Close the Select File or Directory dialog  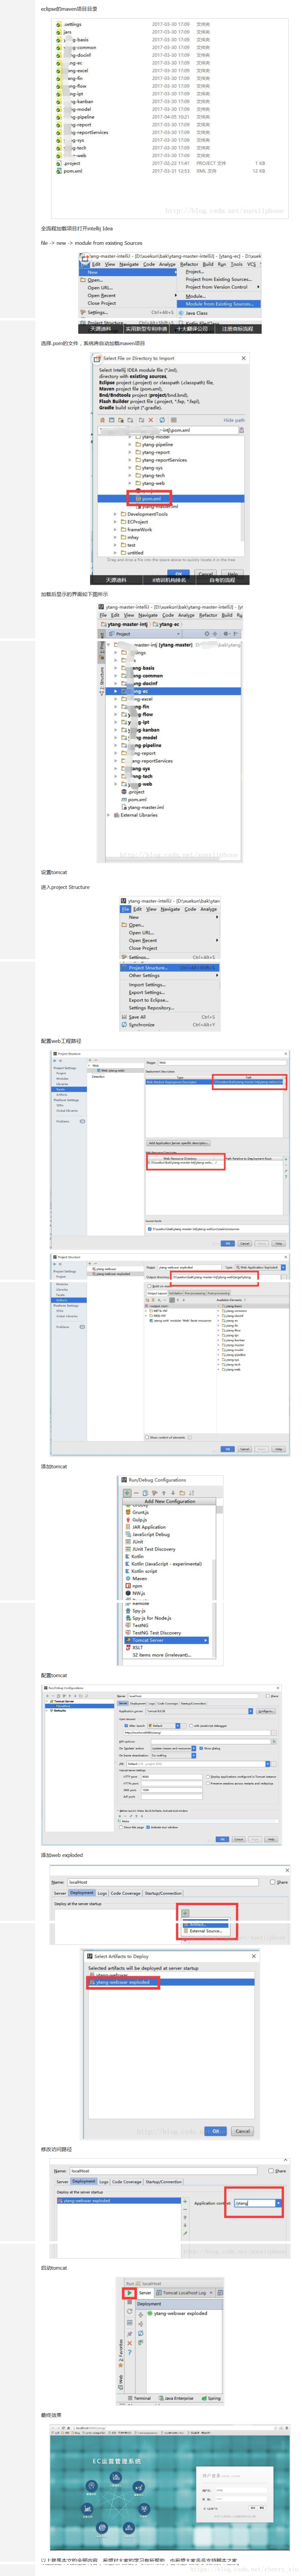(x=243, y=358)
